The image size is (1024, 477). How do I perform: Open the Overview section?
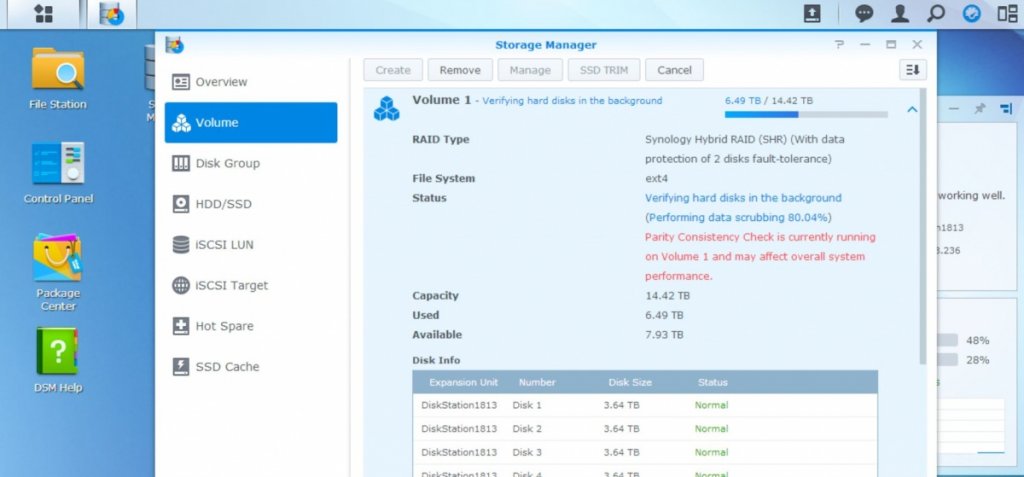coord(251,82)
